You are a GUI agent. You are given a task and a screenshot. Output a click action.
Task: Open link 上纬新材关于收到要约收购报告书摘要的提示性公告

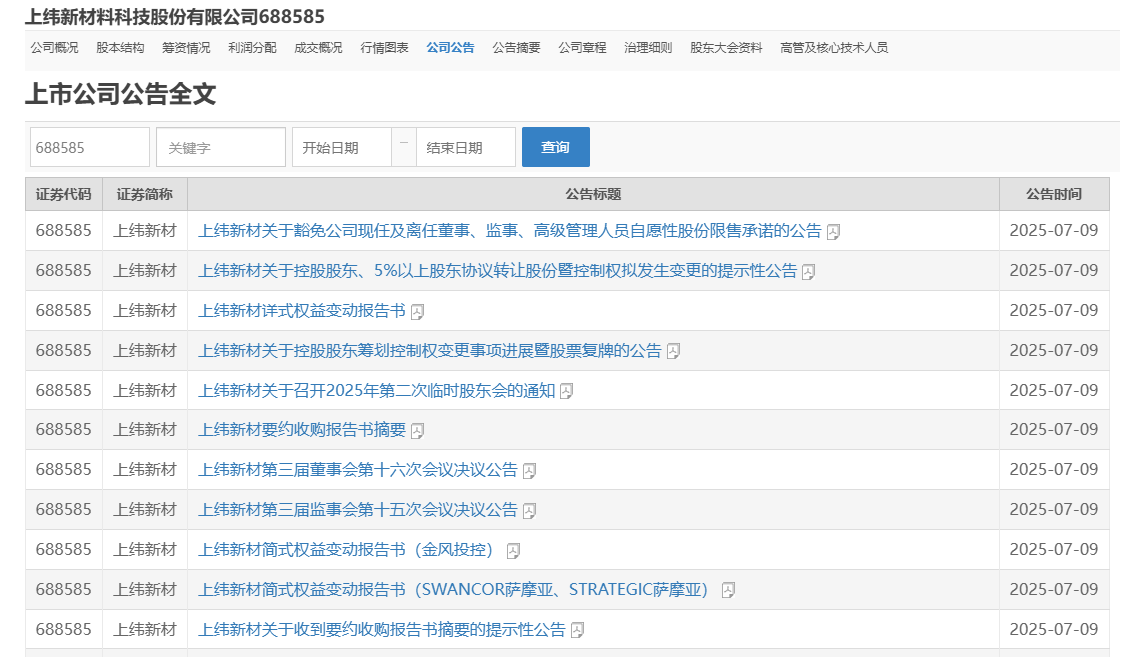click(382, 630)
